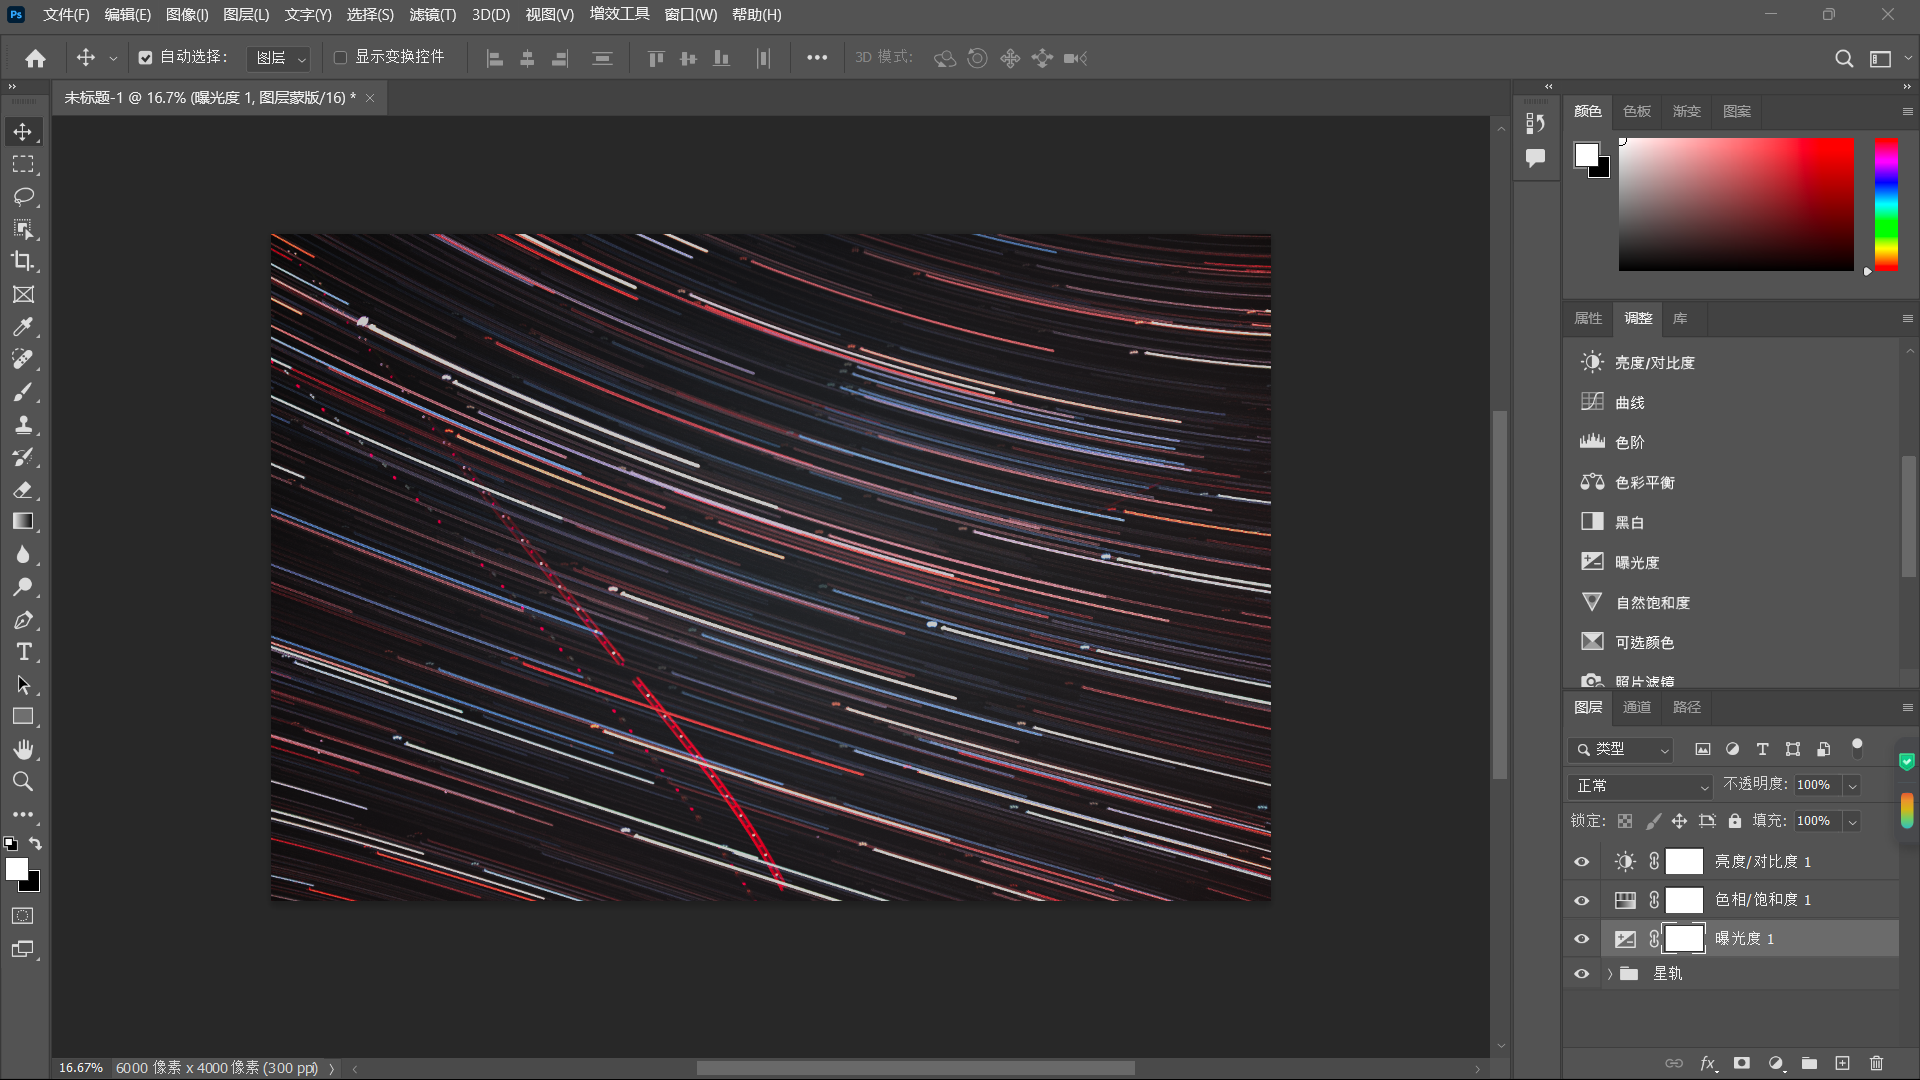Select the Hand tool
The height and width of the screenshot is (1080, 1920).
pos(23,749)
